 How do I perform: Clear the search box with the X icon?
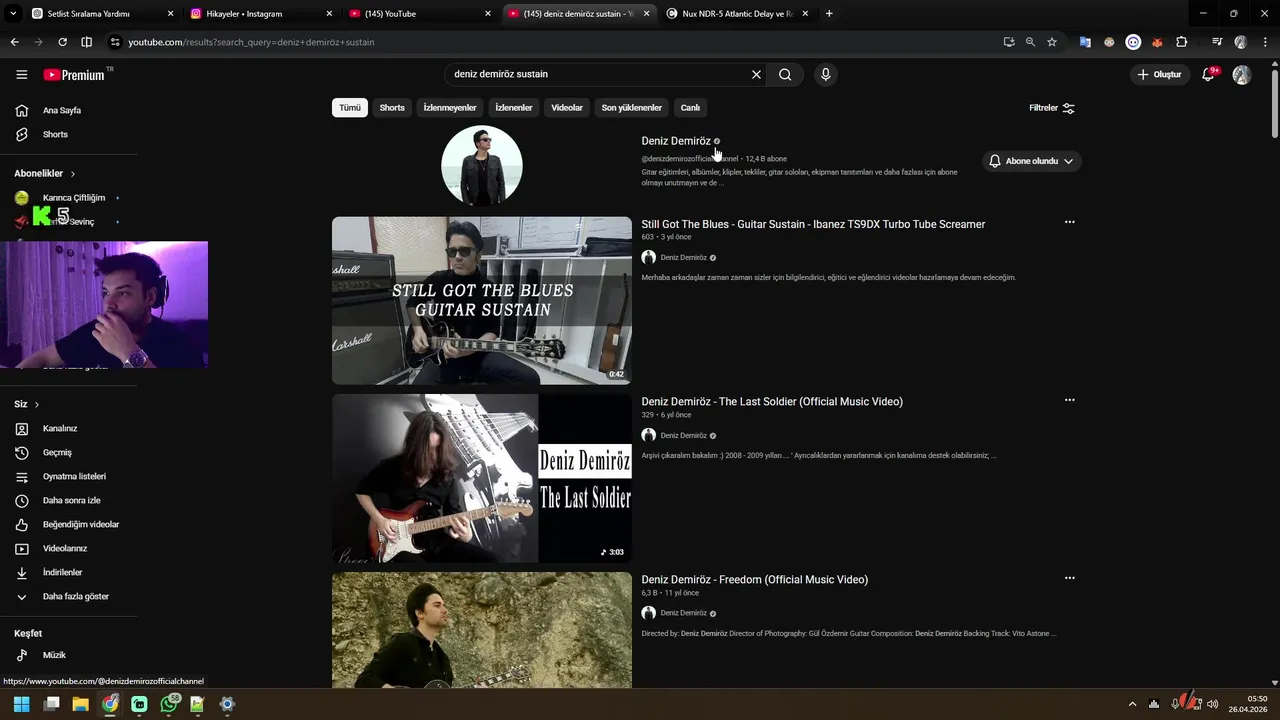(x=756, y=74)
